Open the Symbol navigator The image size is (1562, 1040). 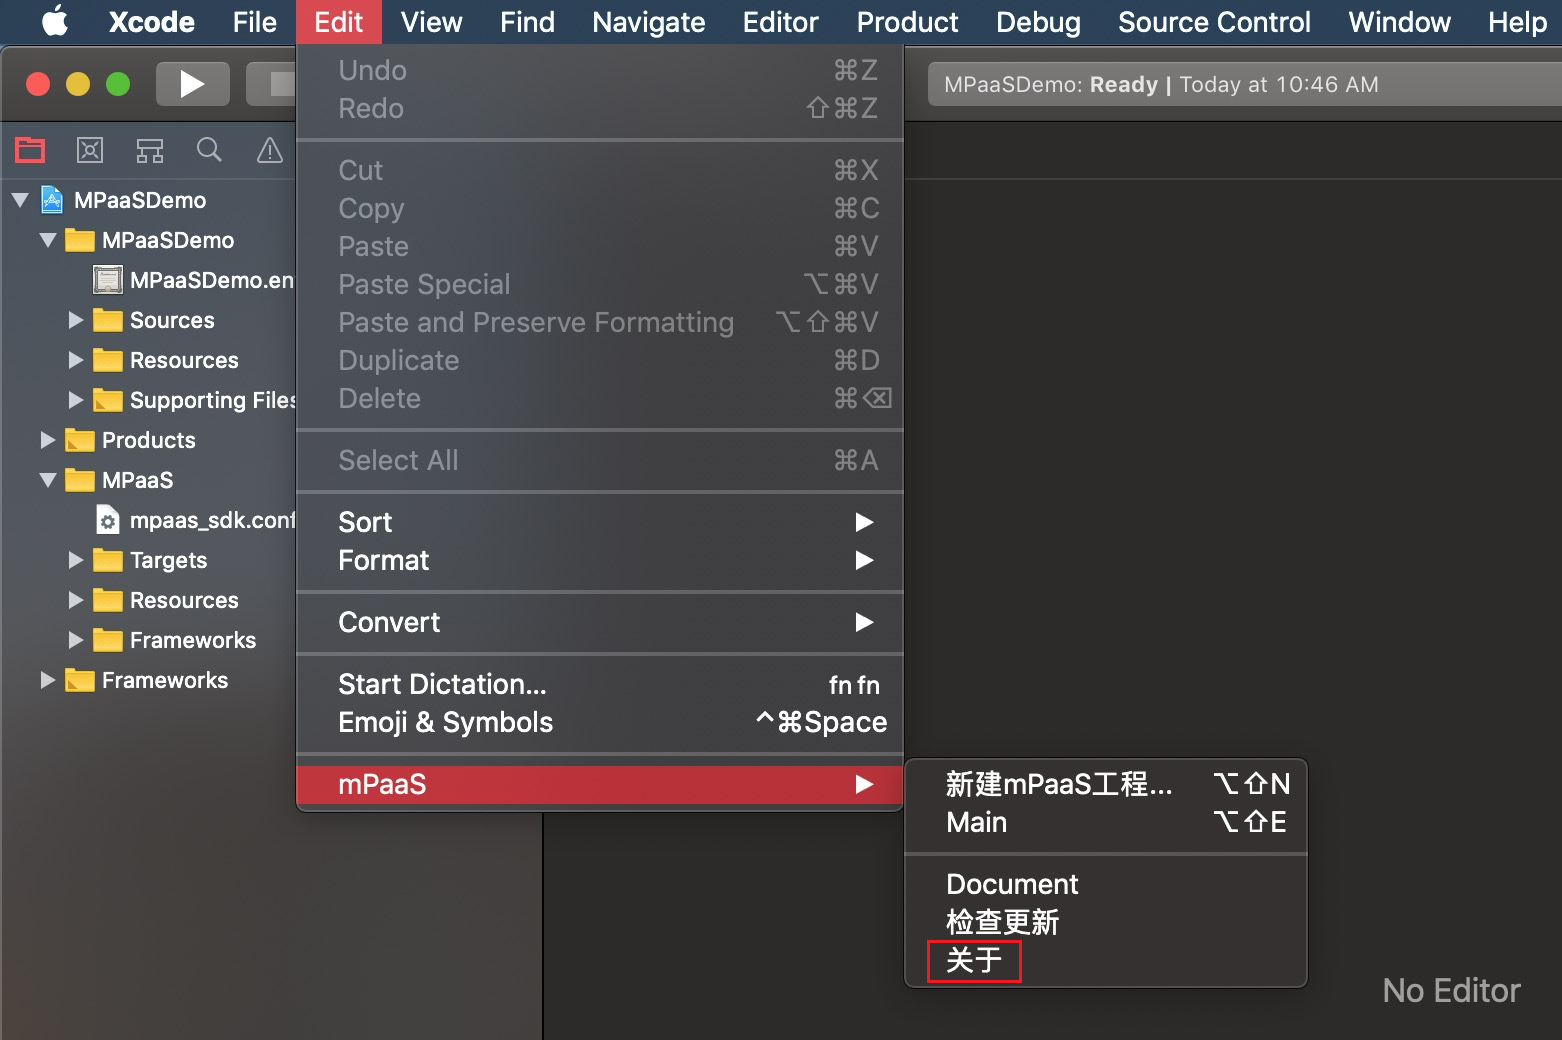point(89,149)
